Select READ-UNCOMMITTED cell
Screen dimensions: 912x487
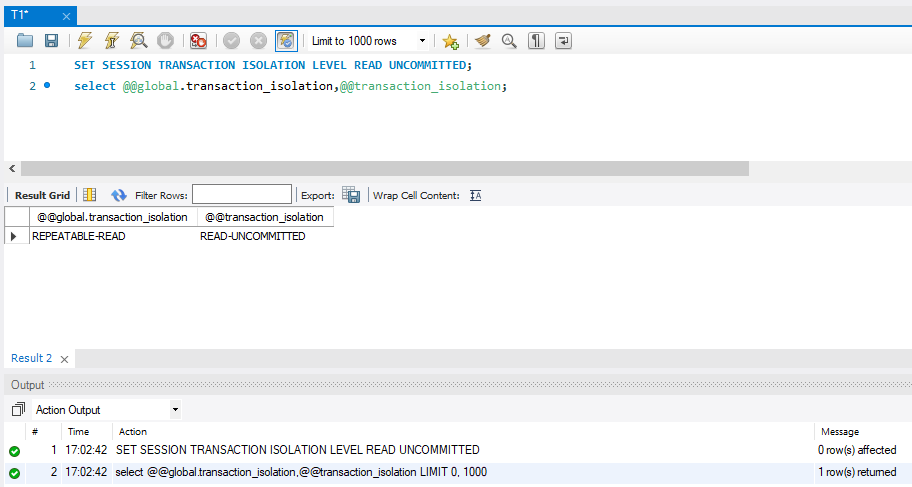click(x=265, y=236)
